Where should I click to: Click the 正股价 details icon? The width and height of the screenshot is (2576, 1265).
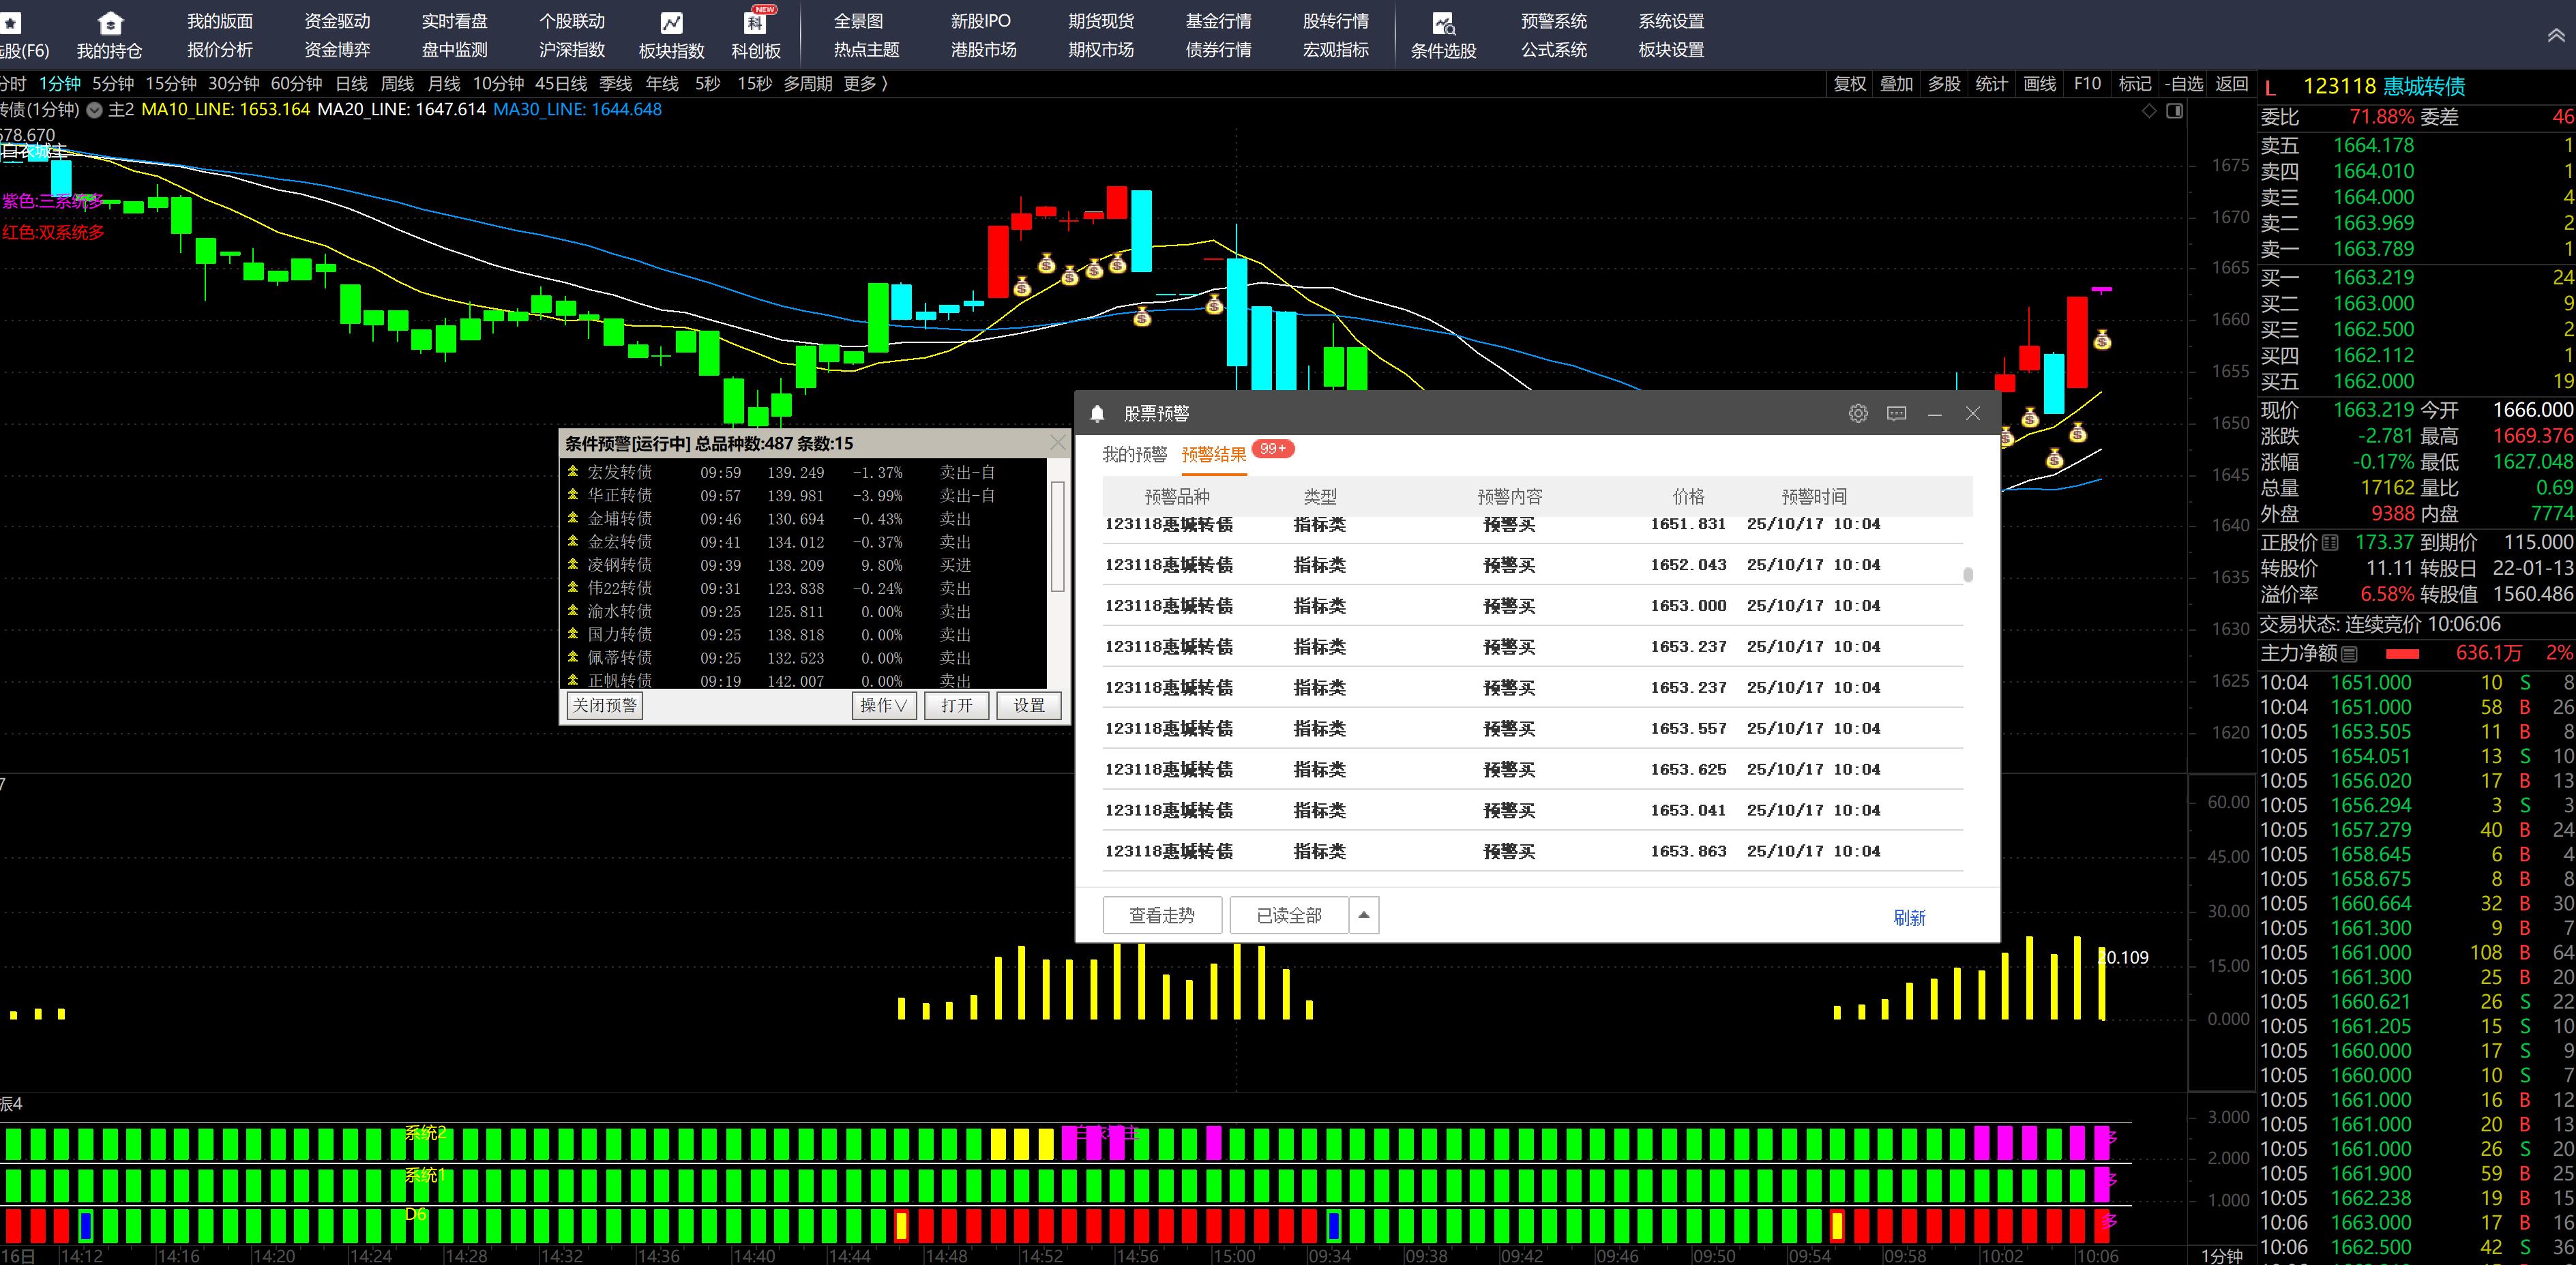[x=2330, y=543]
